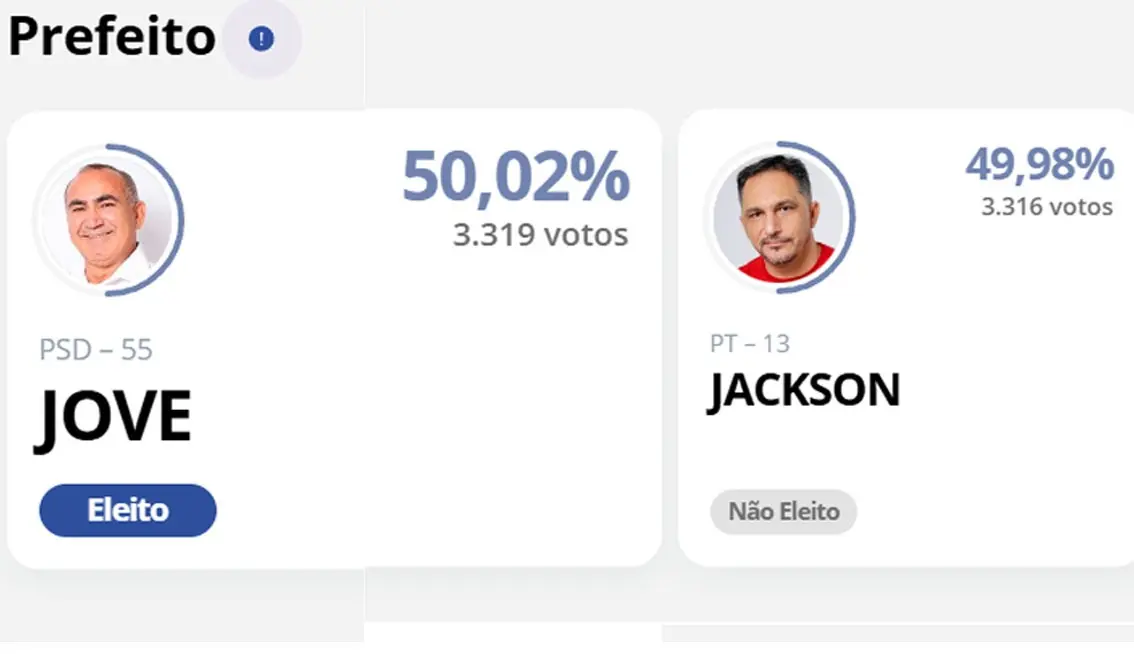Viewport: 1134px width, 654px height.
Task: Open Jackson's candidate photo
Action: pos(776,218)
